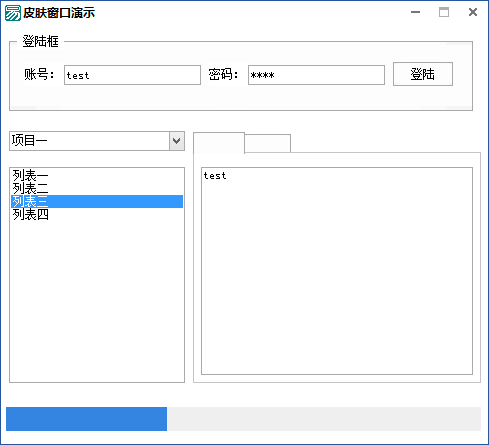This screenshot has width=489, height=445.
Task: Select 列表四 in the list
Action: coord(97,214)
